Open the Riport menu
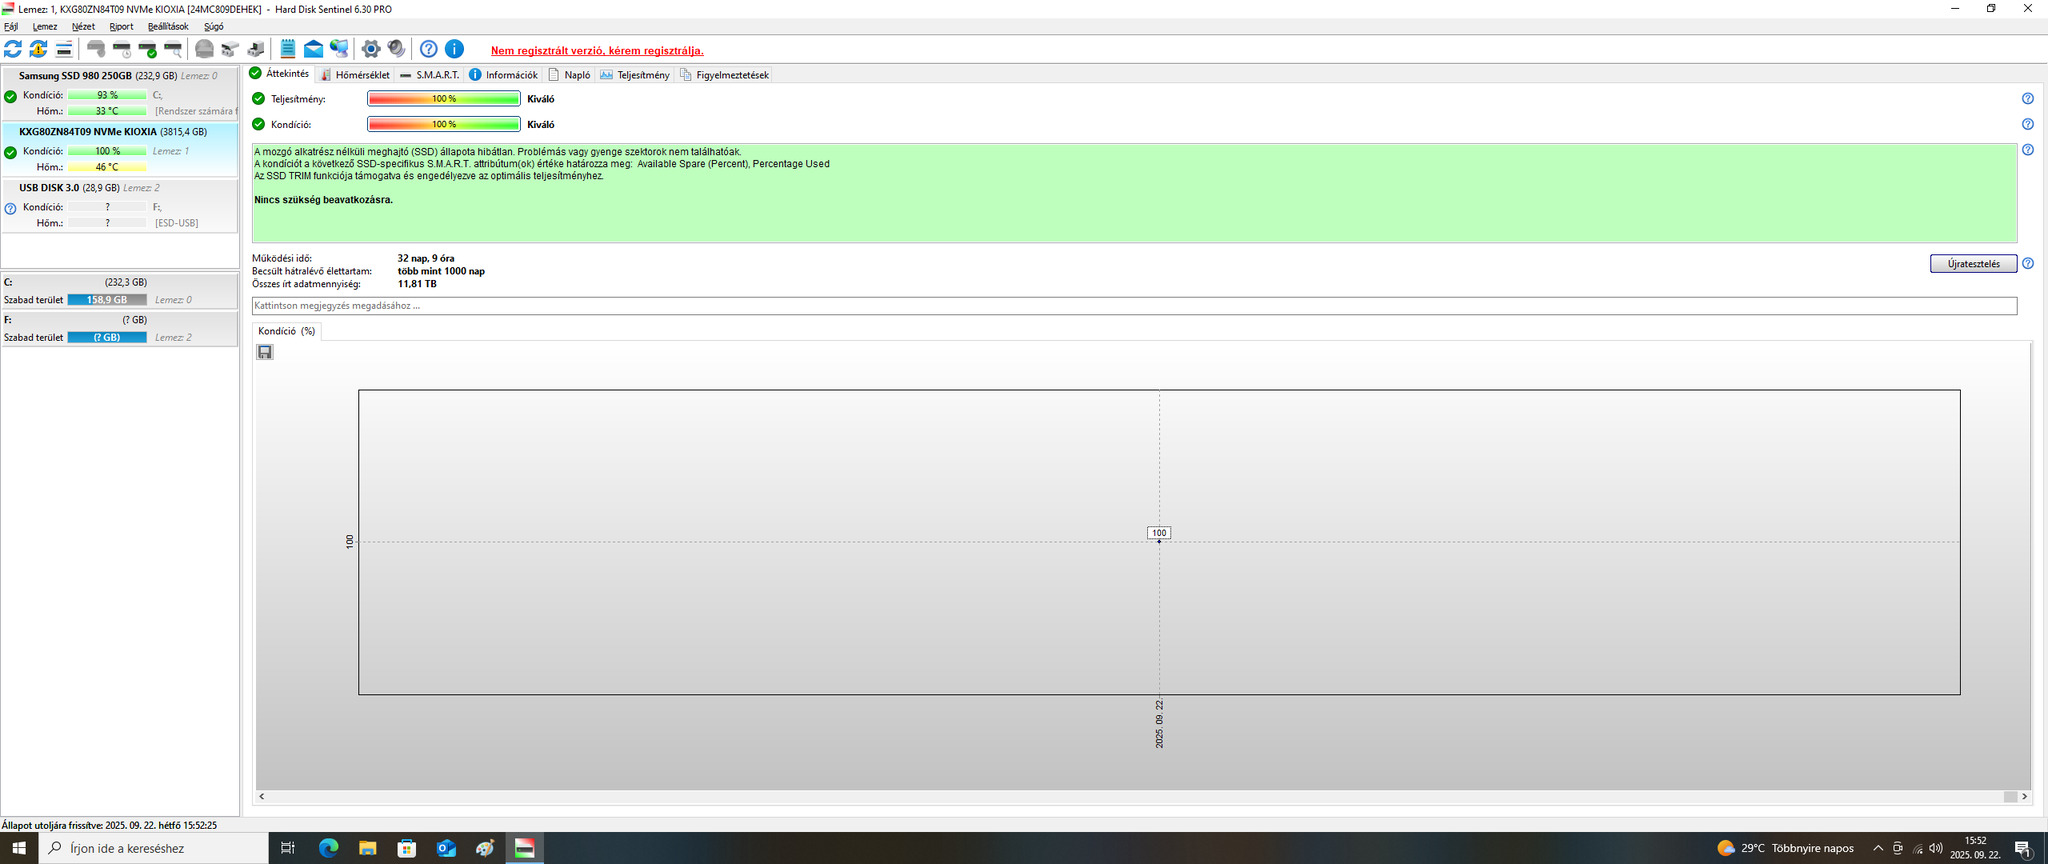 point(121,27)
